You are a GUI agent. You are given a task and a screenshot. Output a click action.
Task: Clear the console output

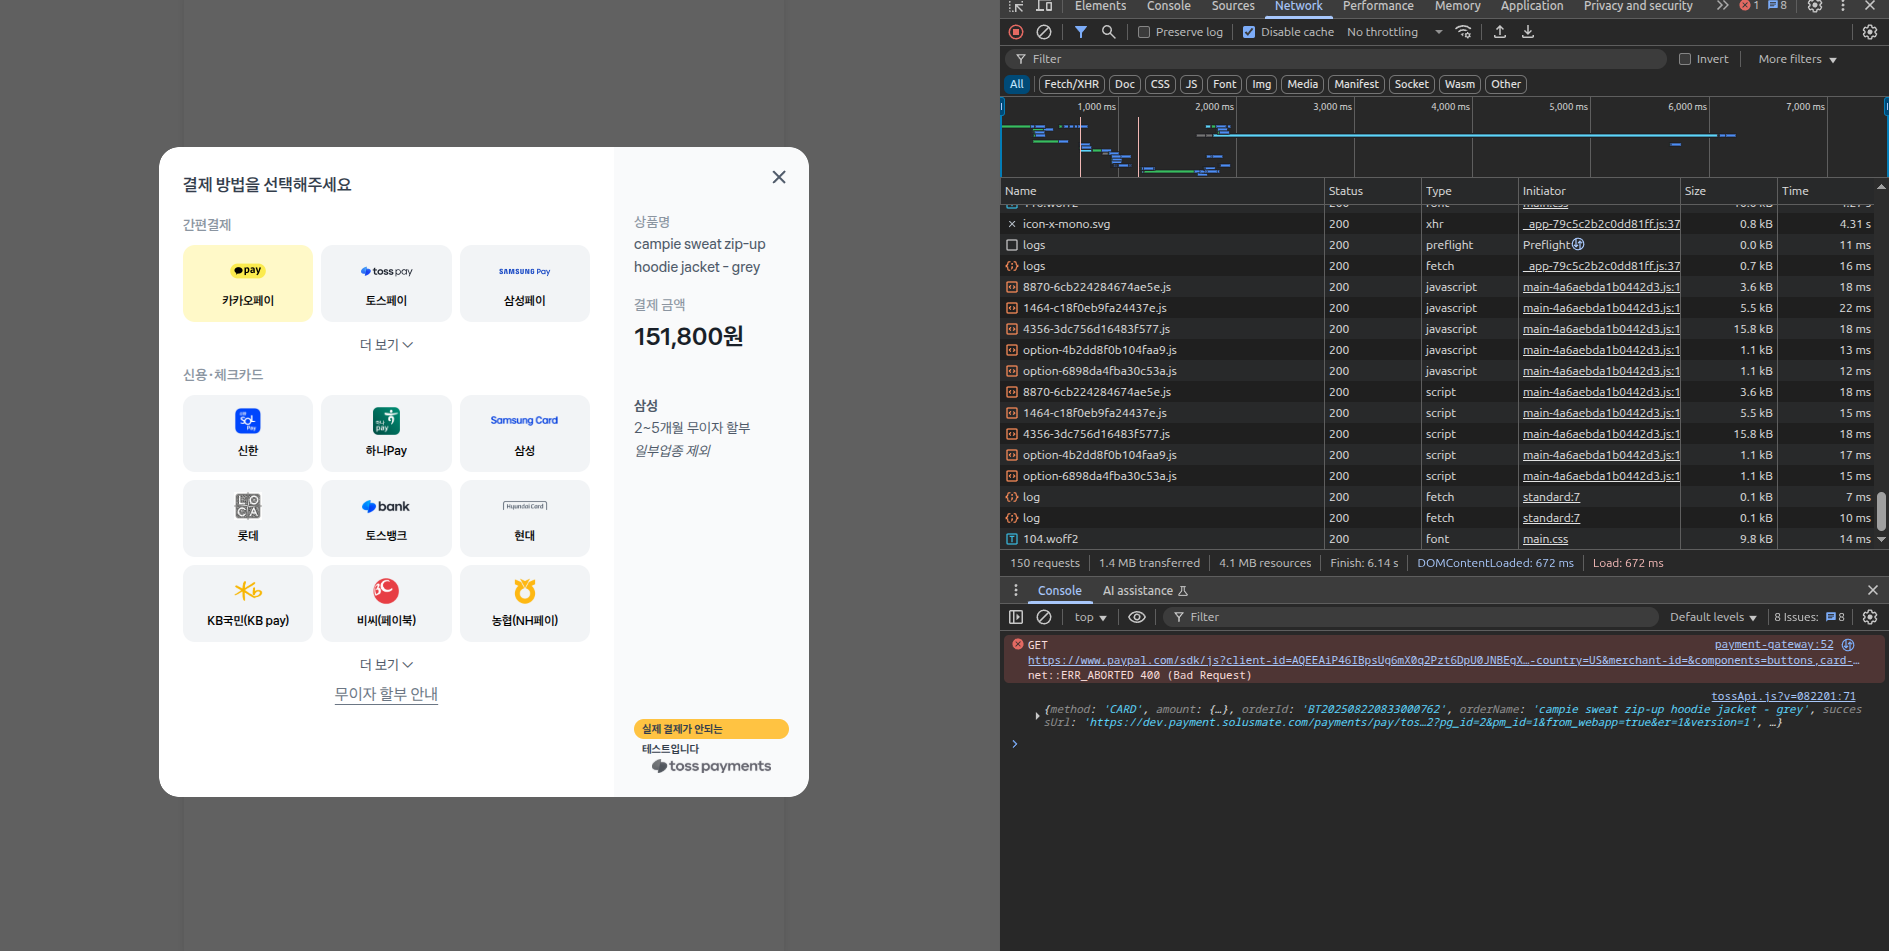[x=1044, y=617]
